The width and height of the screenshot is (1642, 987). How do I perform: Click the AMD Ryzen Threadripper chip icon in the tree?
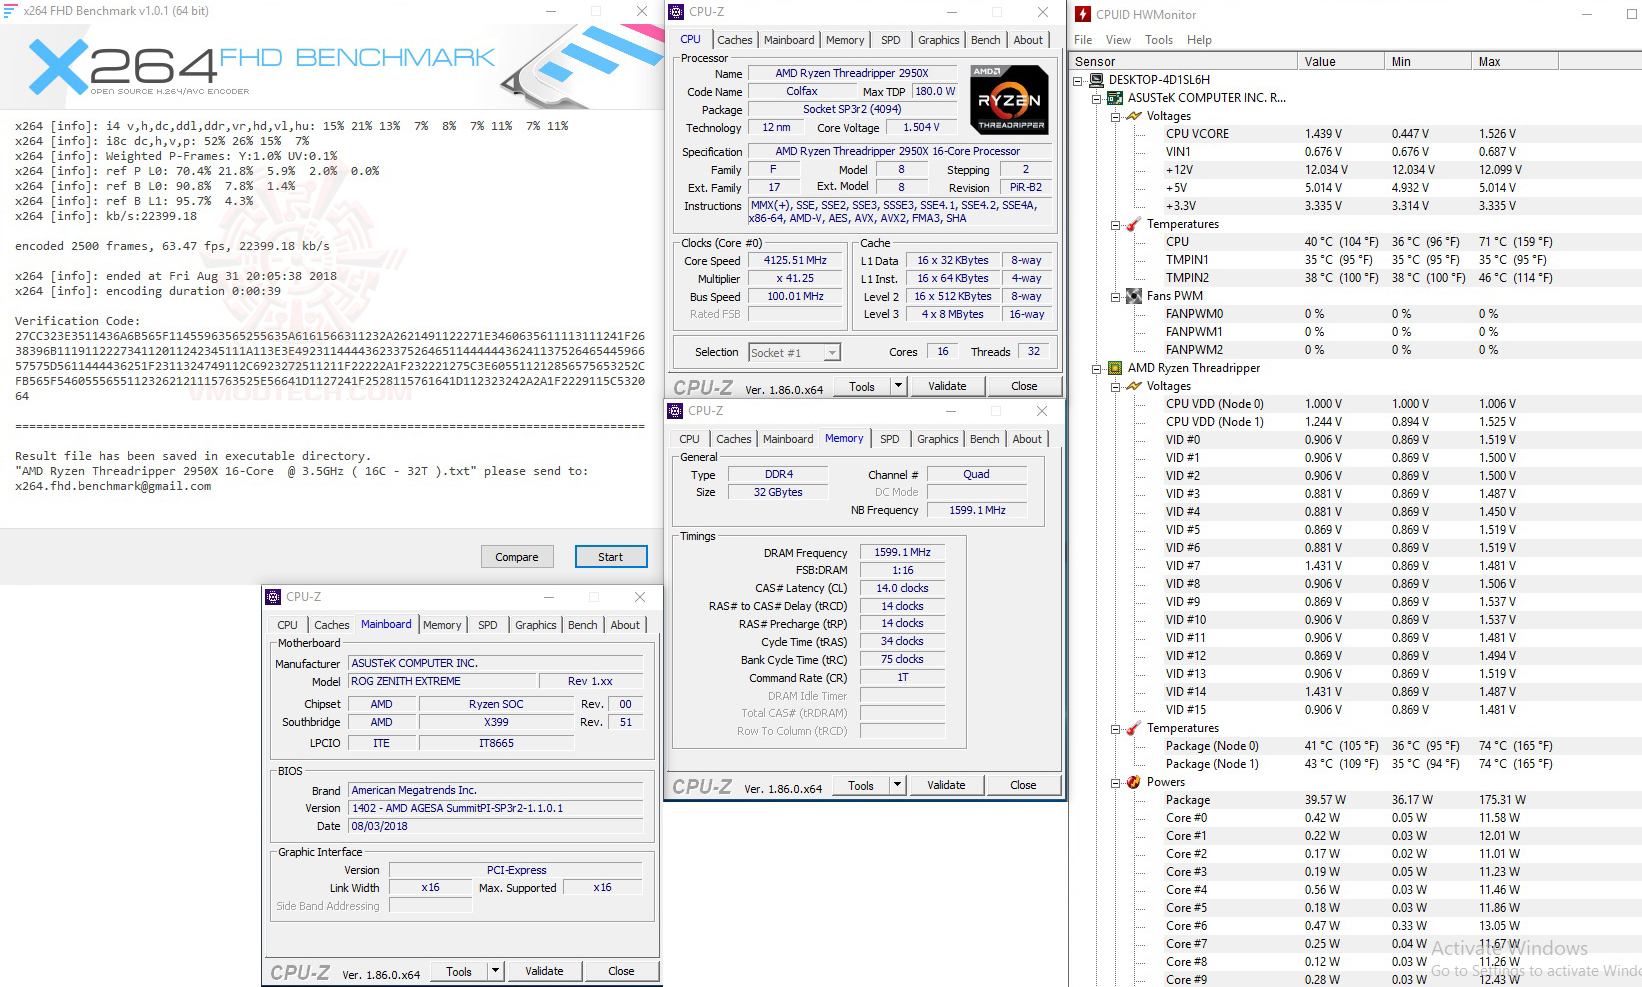(1114, 368)
